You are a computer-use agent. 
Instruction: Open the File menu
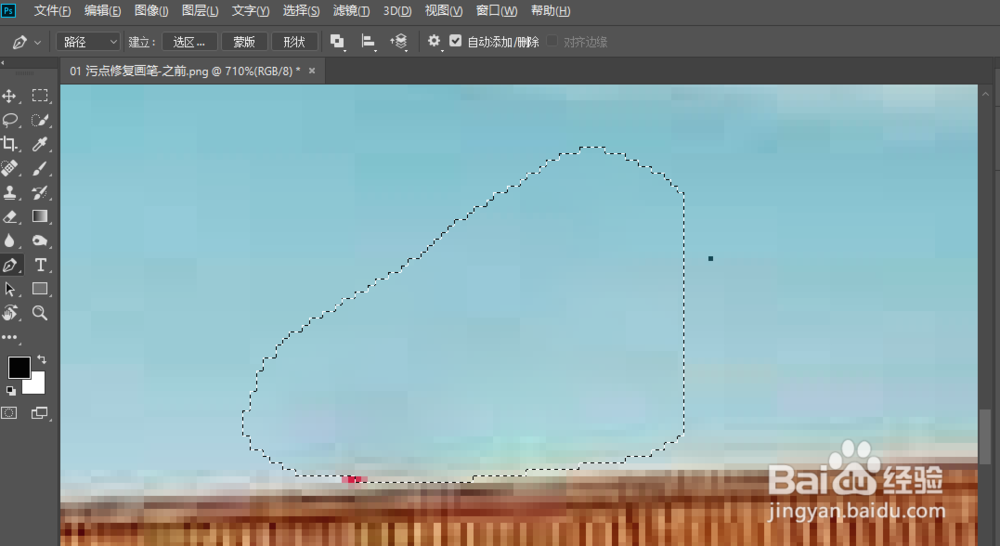click(52, 11)
